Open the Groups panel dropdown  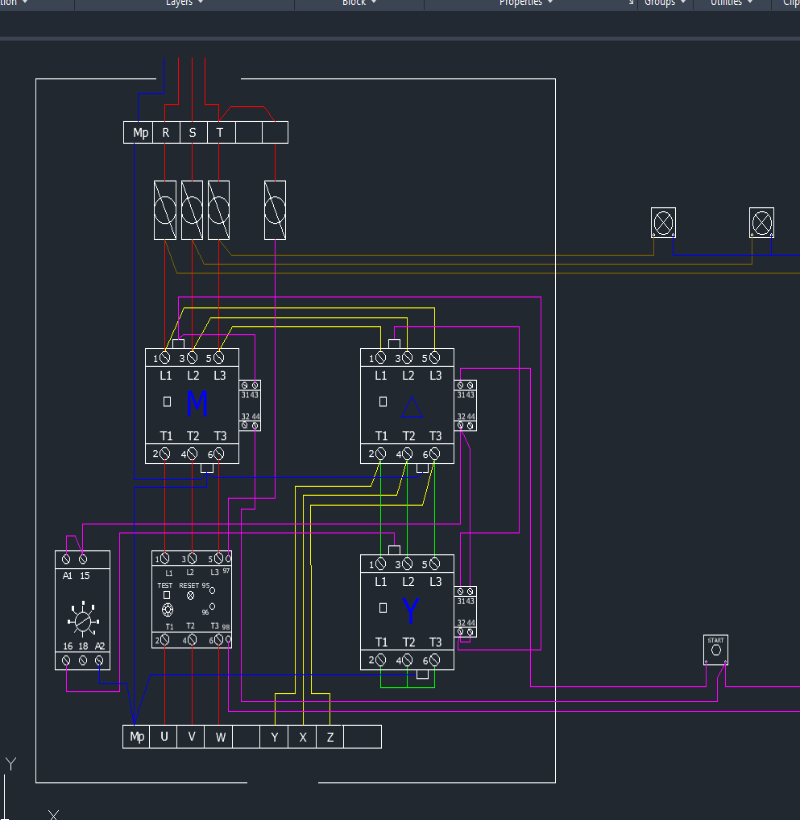(665, 3)
